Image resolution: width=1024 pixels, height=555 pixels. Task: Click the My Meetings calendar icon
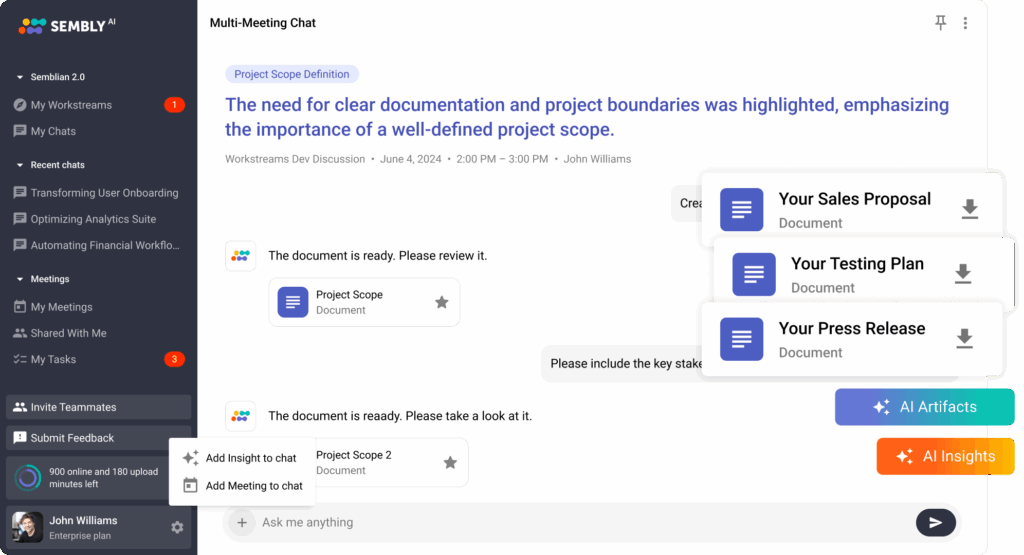20,306
